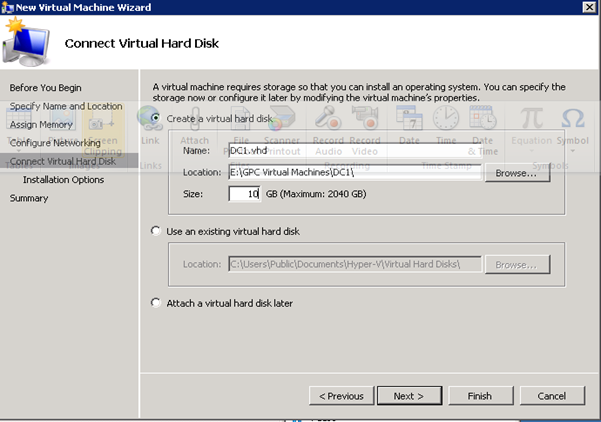Image resolution: width=601 pixels, height=422 pixels.
Task: Select 'Use an existing virtual hard disk' option
Action: pos(155,231)
